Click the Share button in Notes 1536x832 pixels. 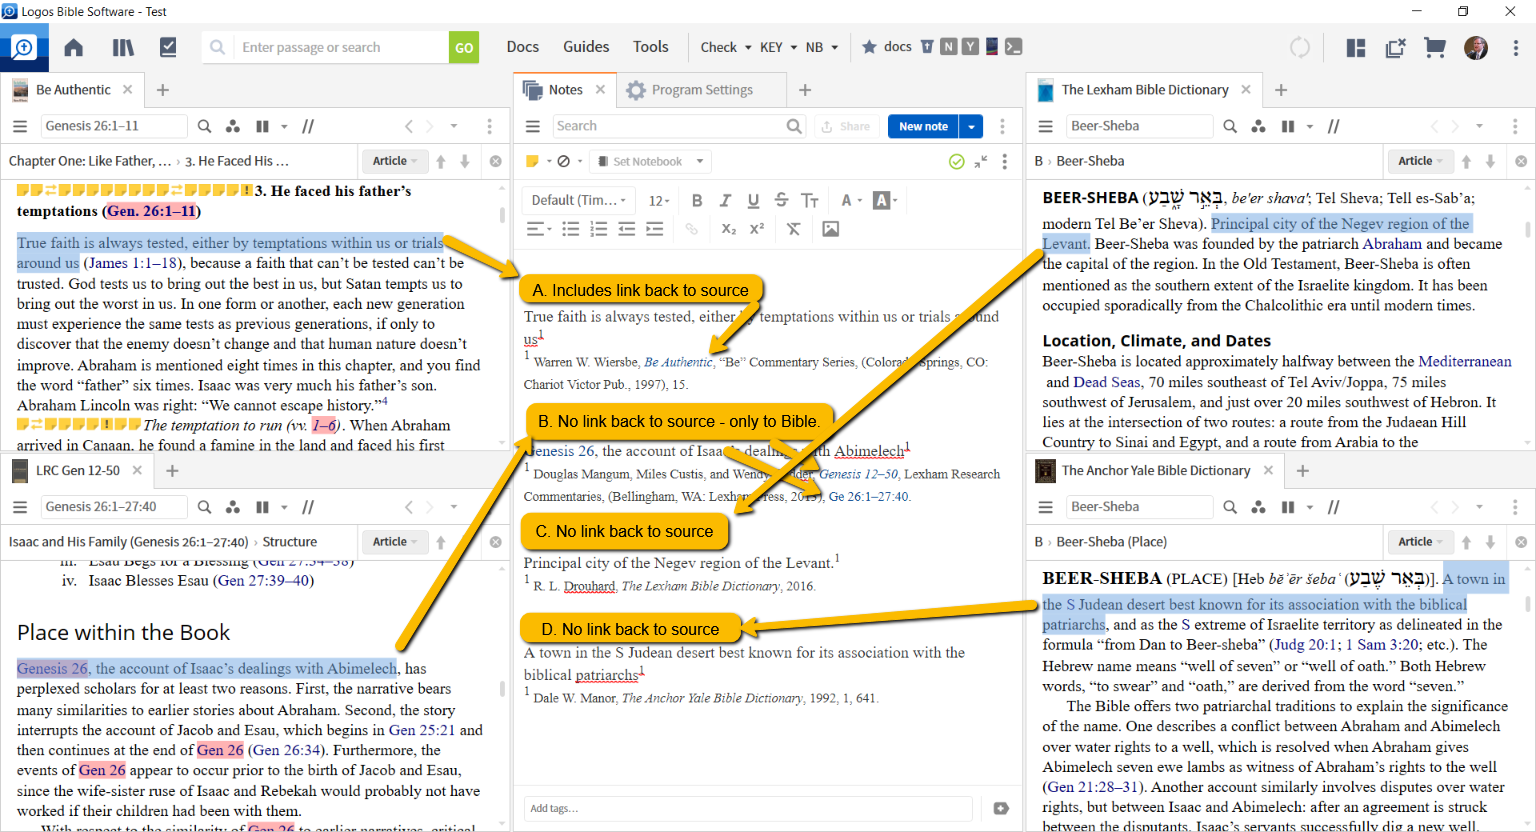click(846, 126)
